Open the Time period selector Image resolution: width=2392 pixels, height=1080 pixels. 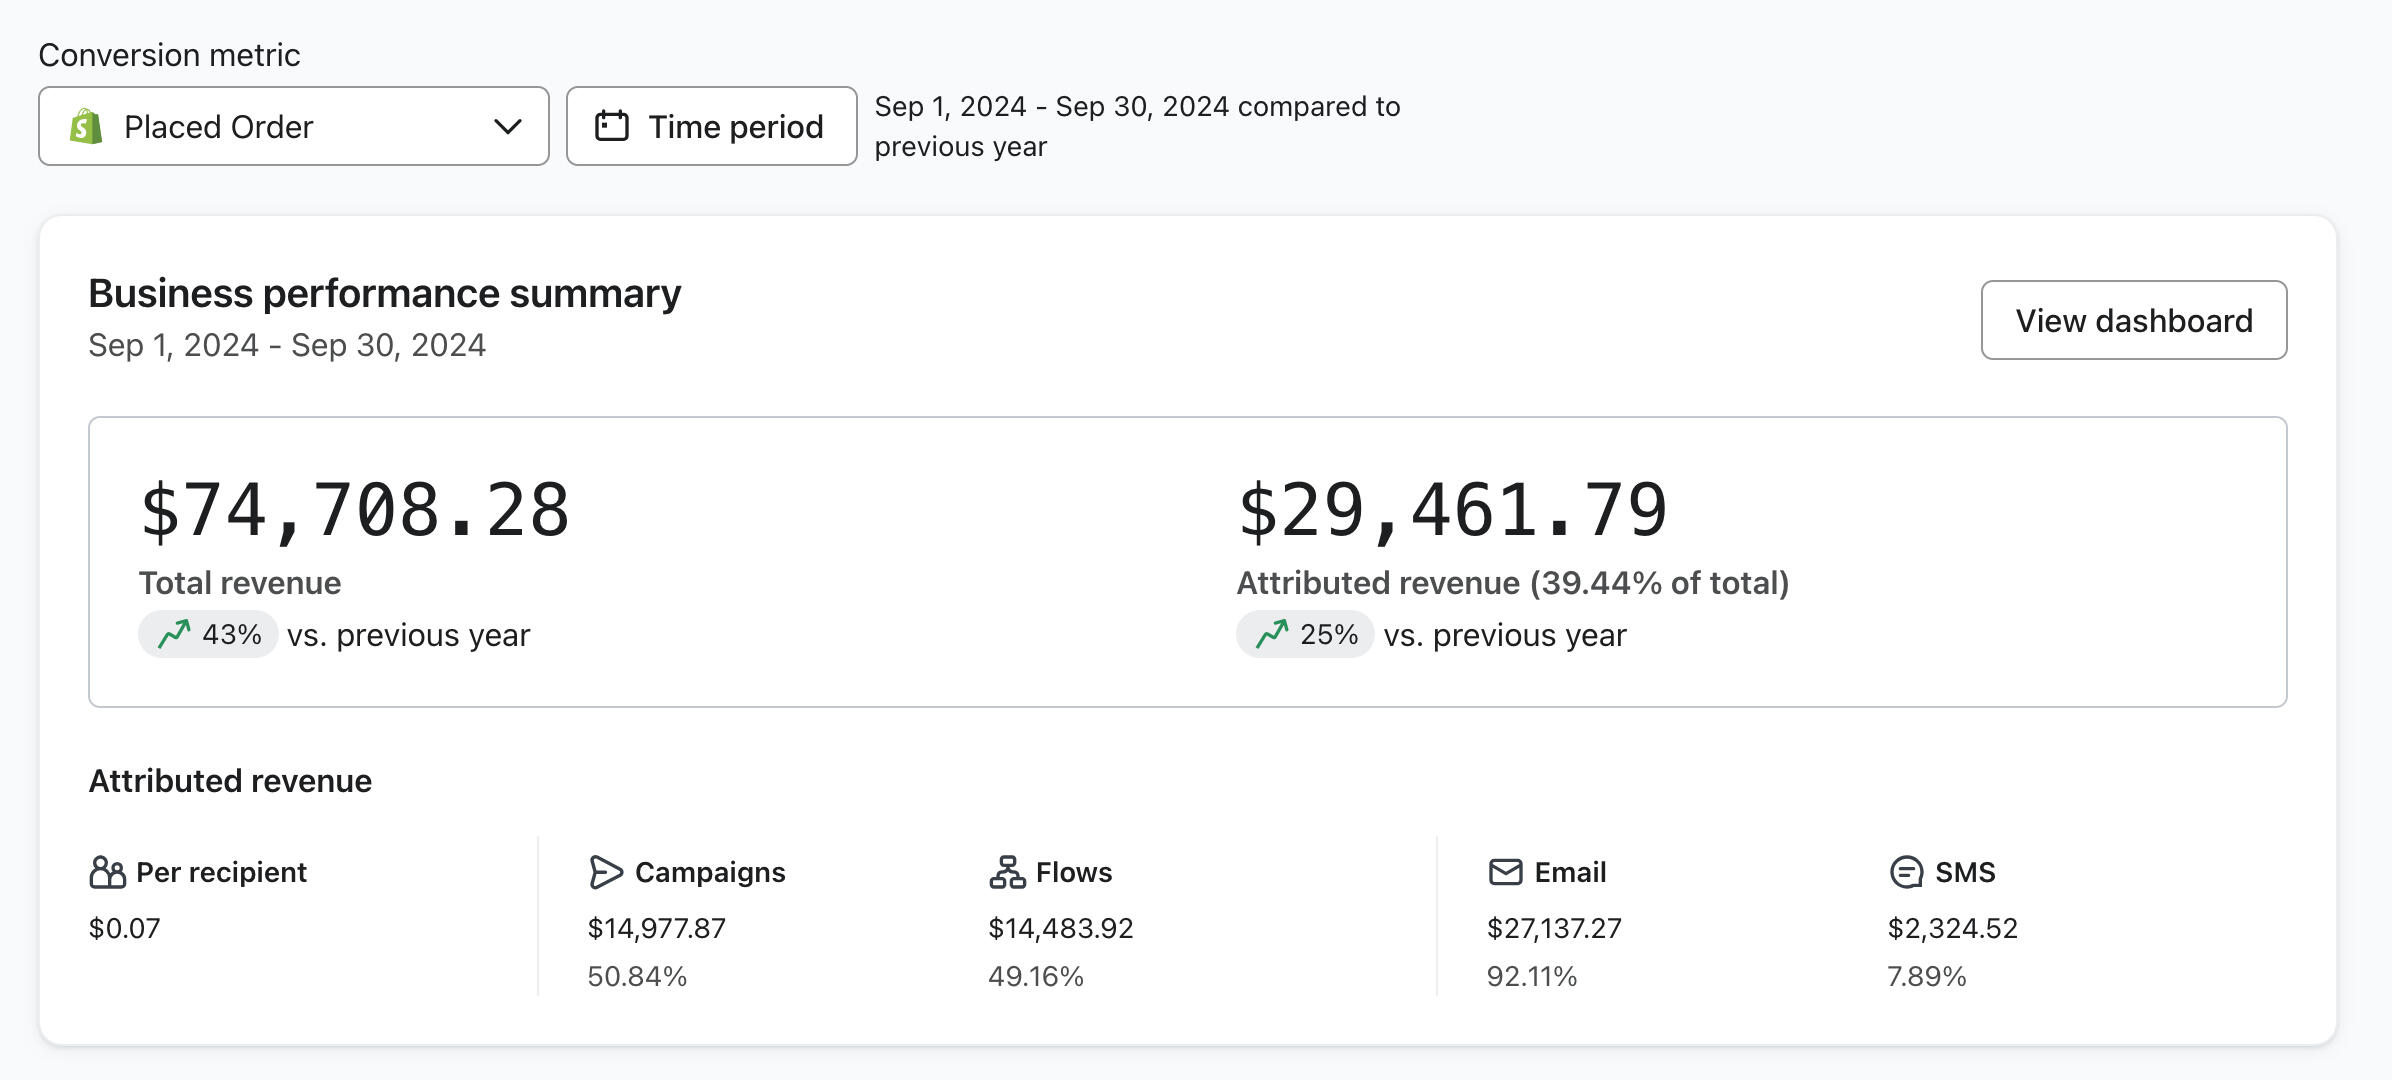coord(711,127)
